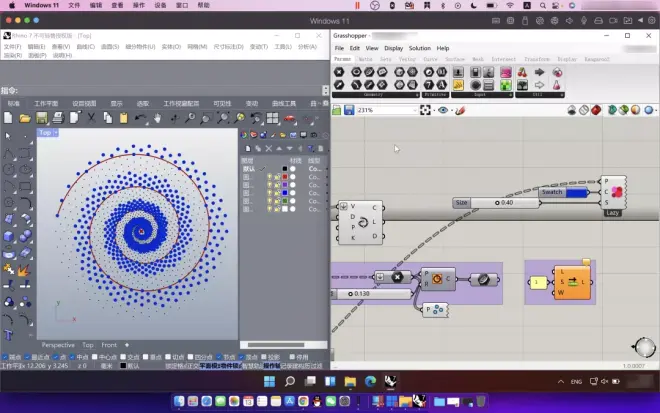The height and width of the screenshot is (413, 660).
Task: Switch to the Front viewport tab
Action: 109,345
